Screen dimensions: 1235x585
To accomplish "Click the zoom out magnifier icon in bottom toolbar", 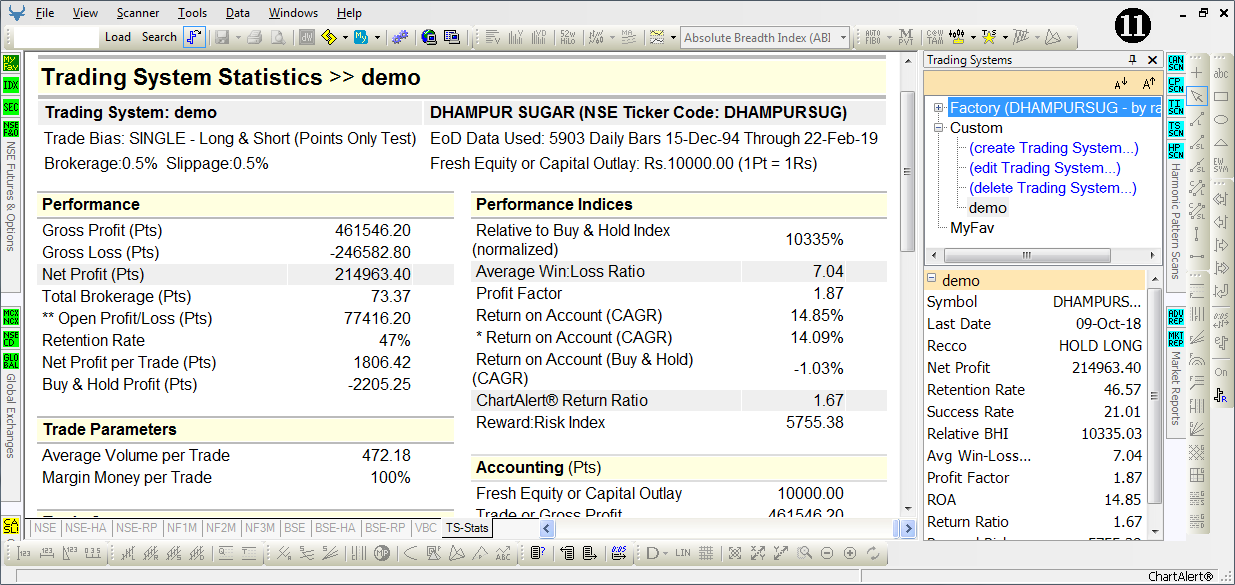I will tap(827, 553).
